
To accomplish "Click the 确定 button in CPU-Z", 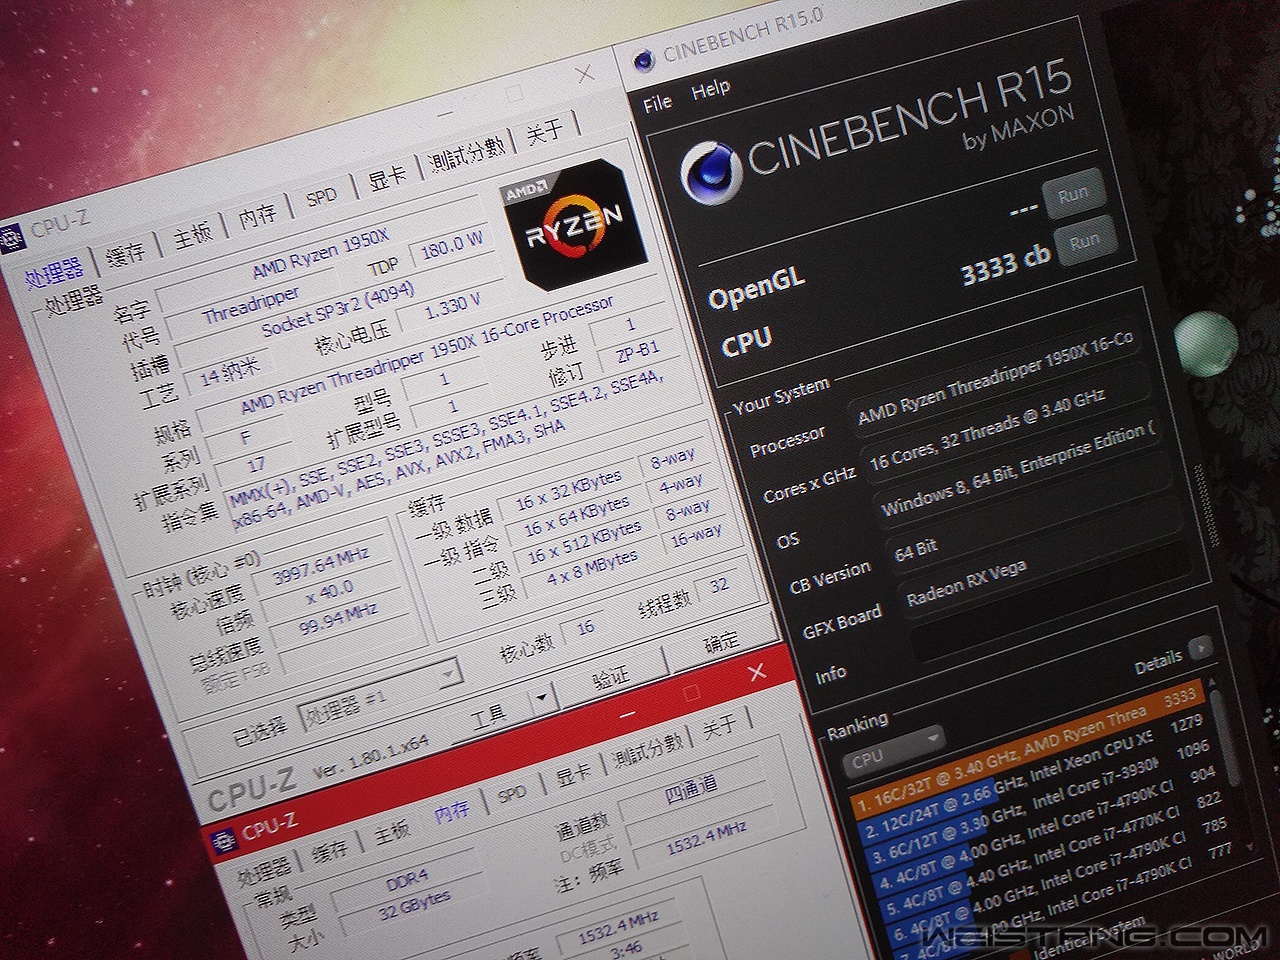I will coord(721,642).
